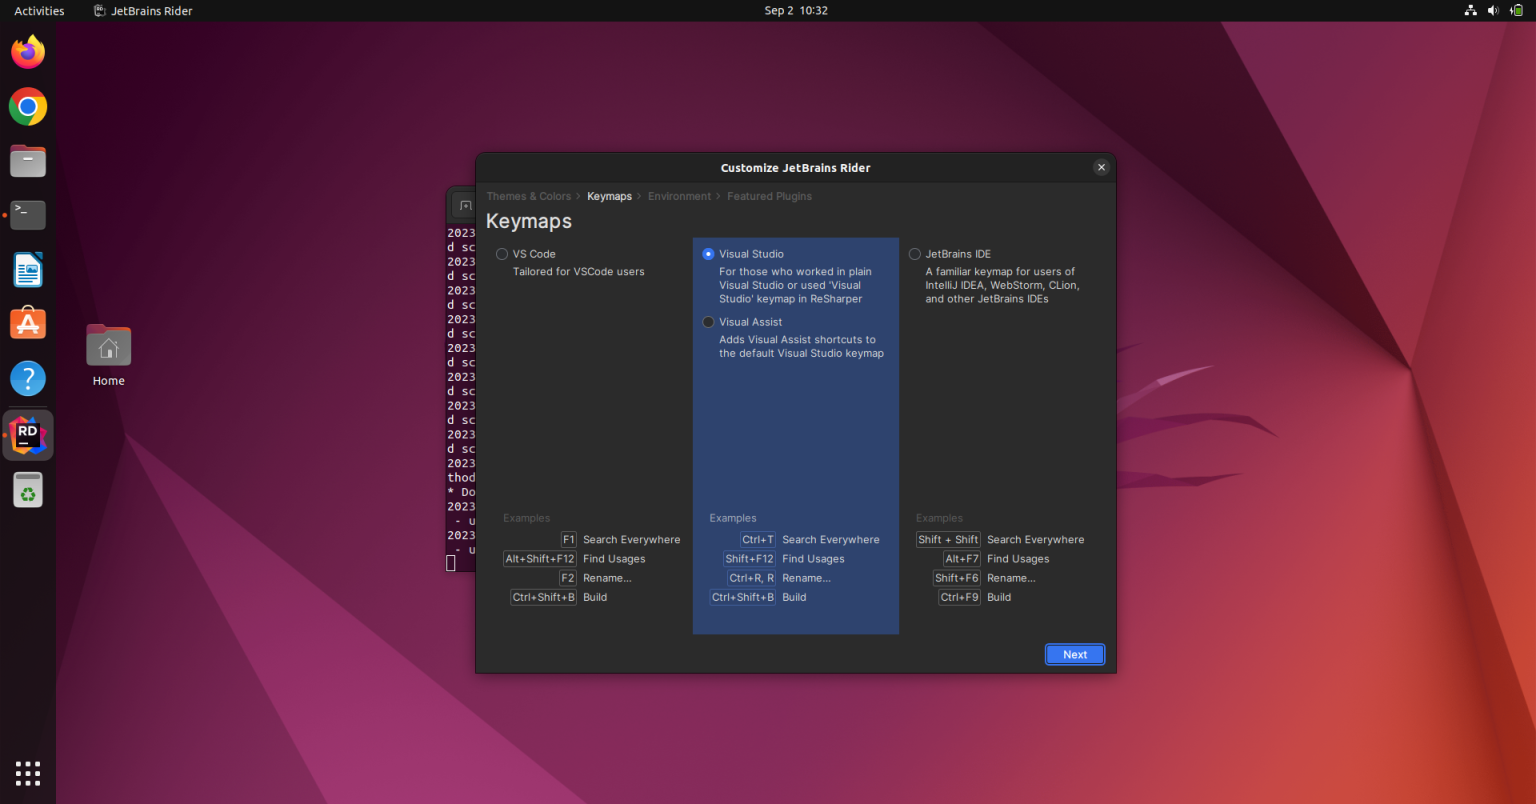Open Firefox from the dock
This screenshot has height=804, width=1536.
pyautogui.click(x=27, y=51)
